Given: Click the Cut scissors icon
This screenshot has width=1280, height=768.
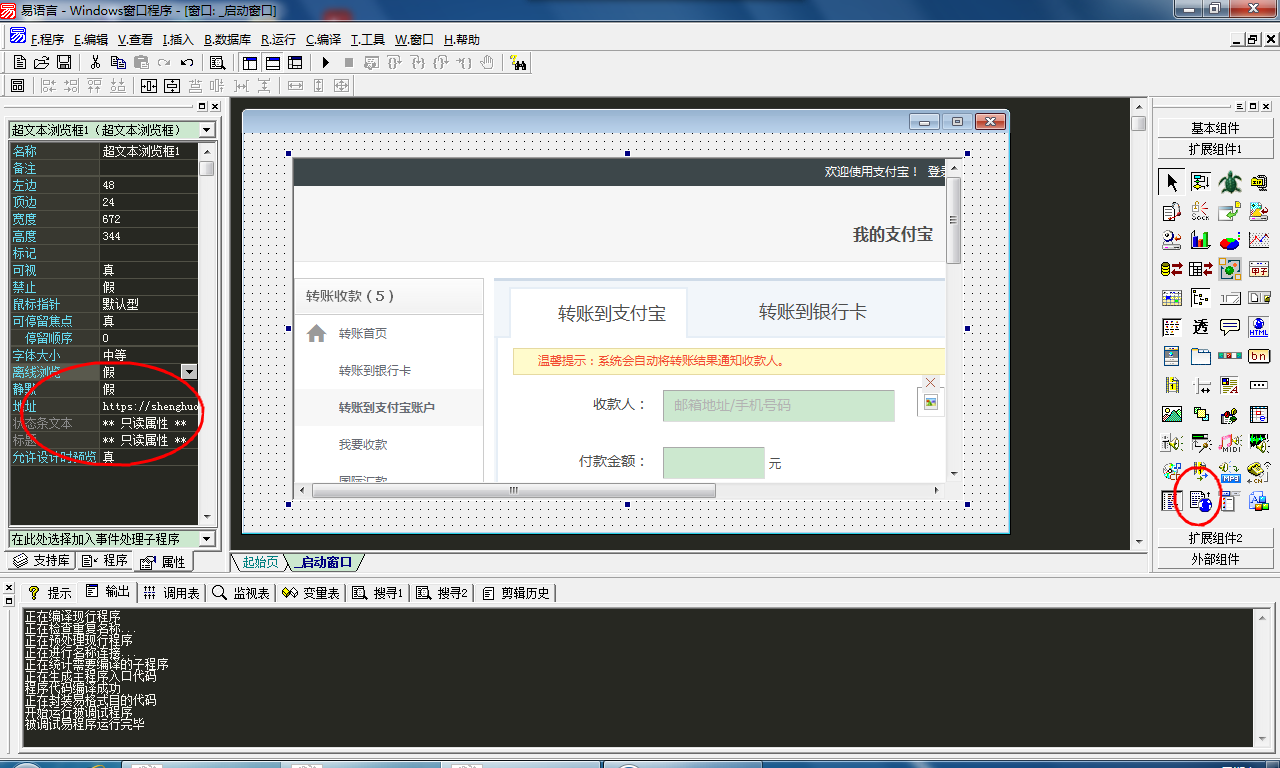Looking at the screenshot, I should (x=95, y=62).
